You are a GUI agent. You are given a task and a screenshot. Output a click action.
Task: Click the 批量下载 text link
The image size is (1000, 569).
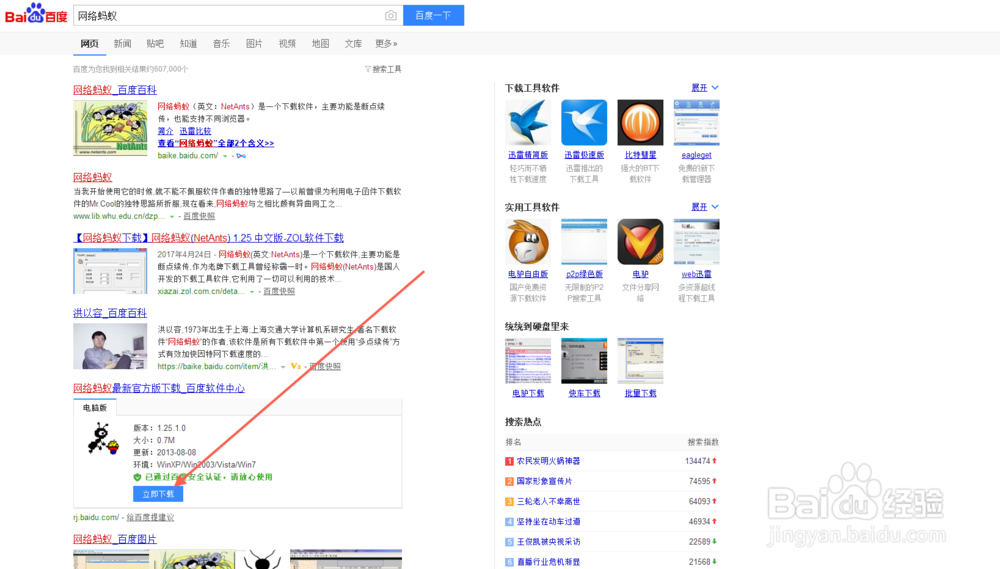click(x=640, y=394)
